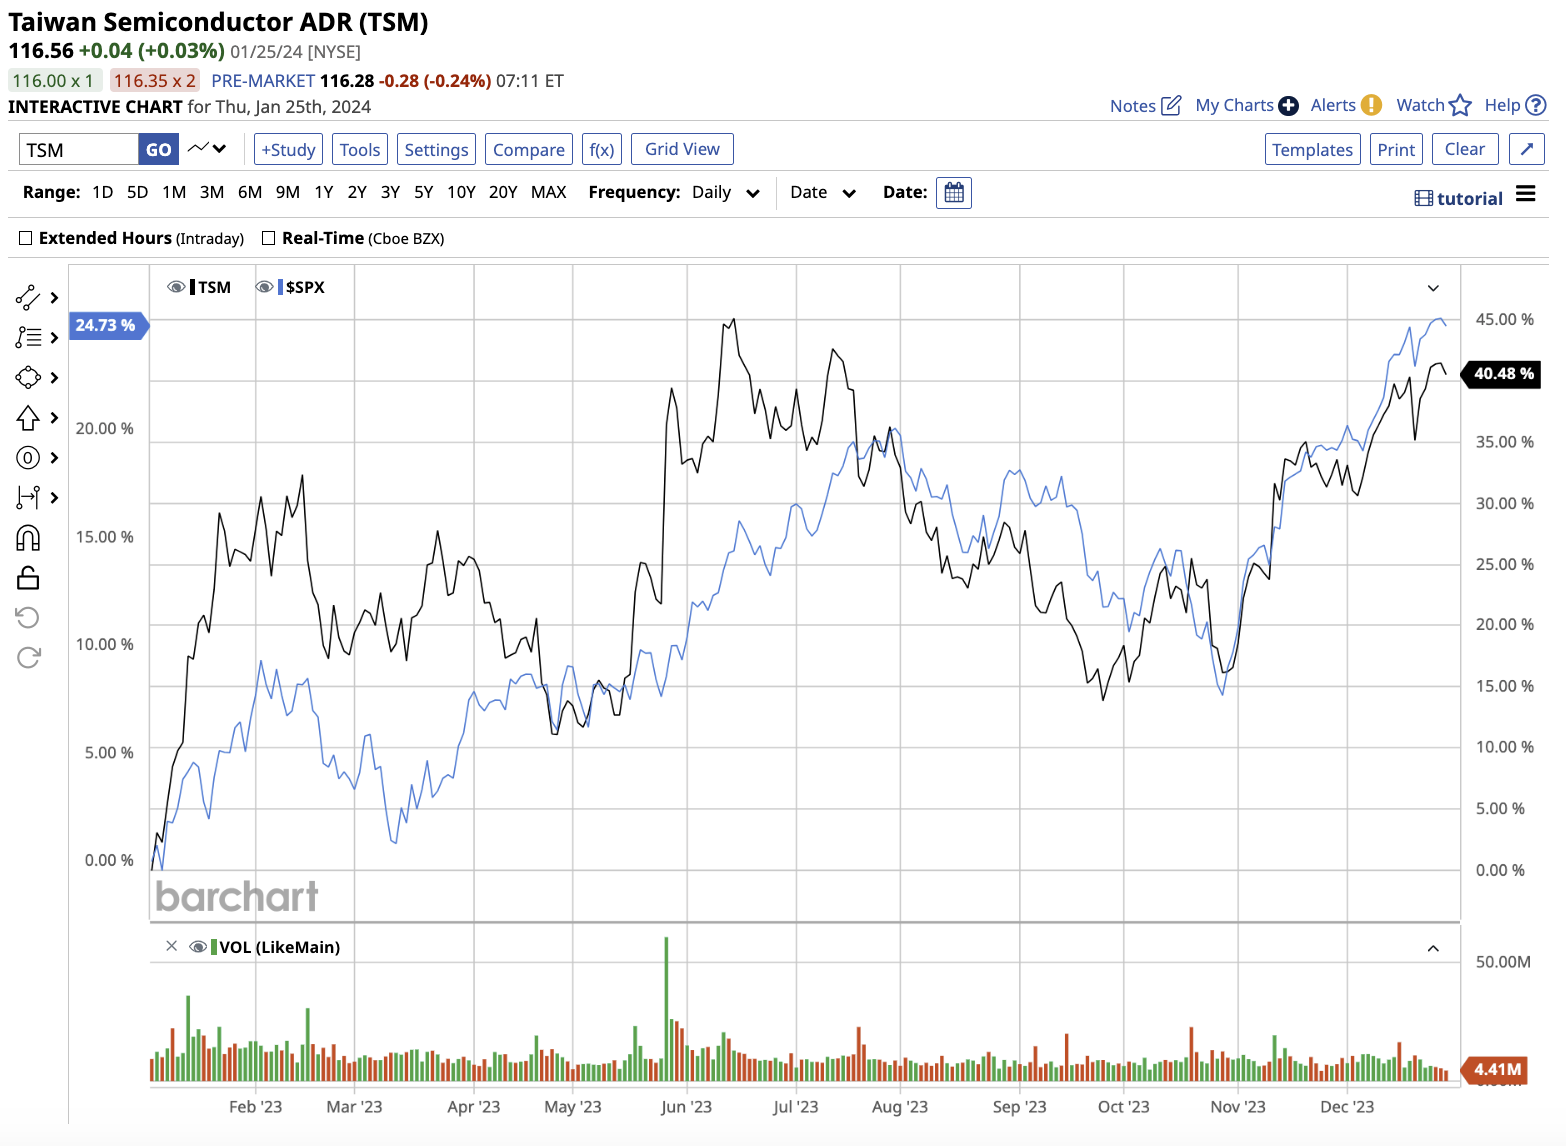
Task: Select the 1D range
Action: [x=103, y=192]
